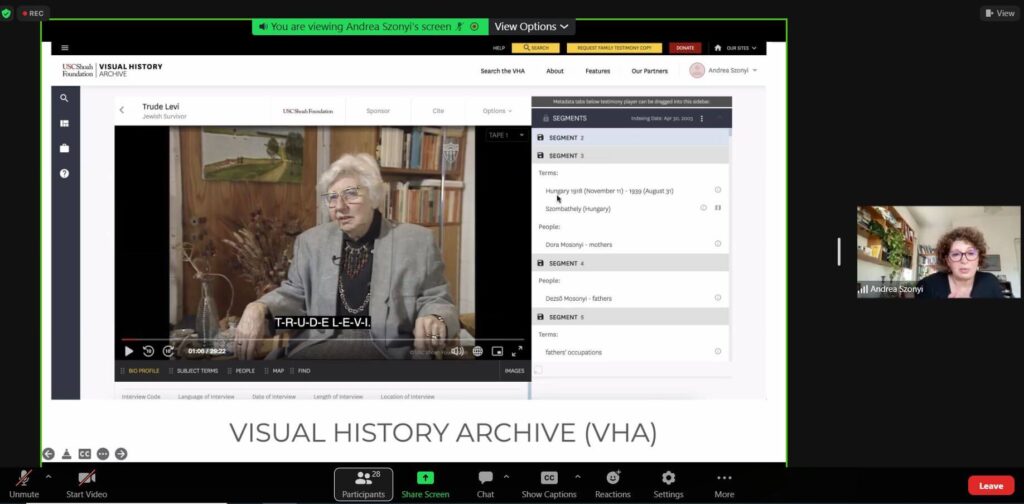Play the testimony video
This screenshot has width=1024, height=504.
(129, 351)
